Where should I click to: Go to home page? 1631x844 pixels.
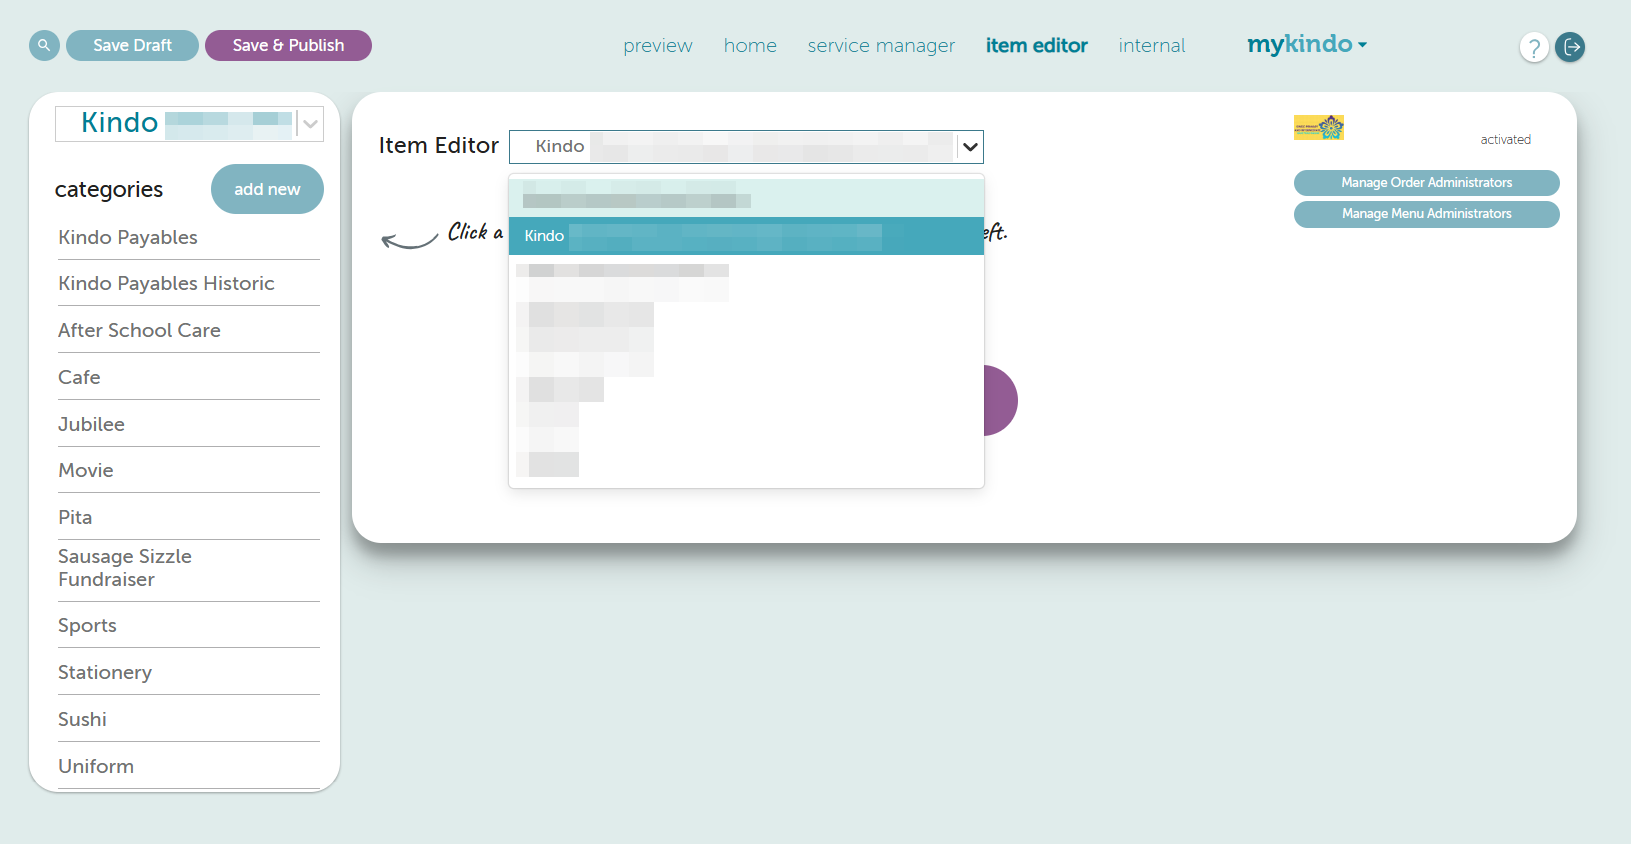tap(750, 46)
